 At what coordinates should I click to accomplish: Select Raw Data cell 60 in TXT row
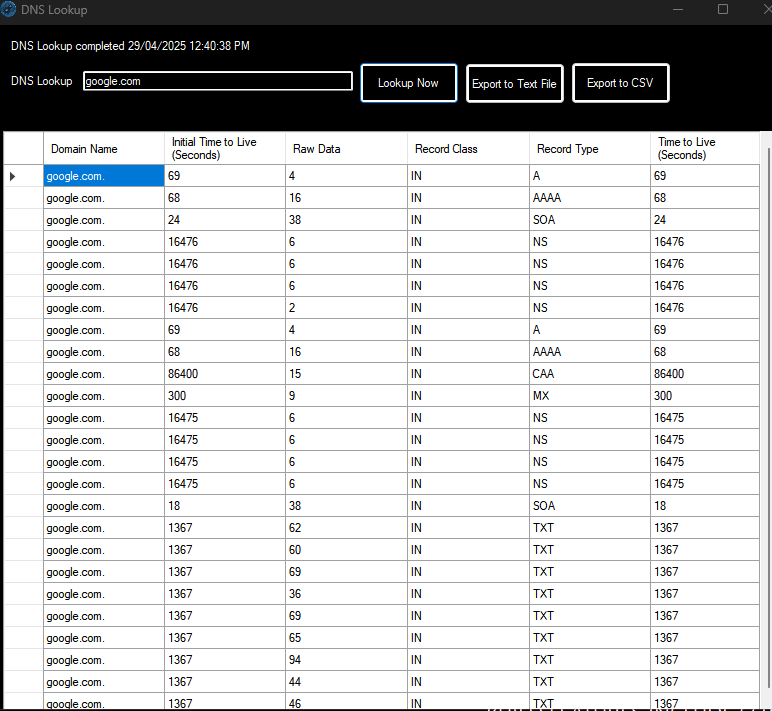[x=347, y=549]
